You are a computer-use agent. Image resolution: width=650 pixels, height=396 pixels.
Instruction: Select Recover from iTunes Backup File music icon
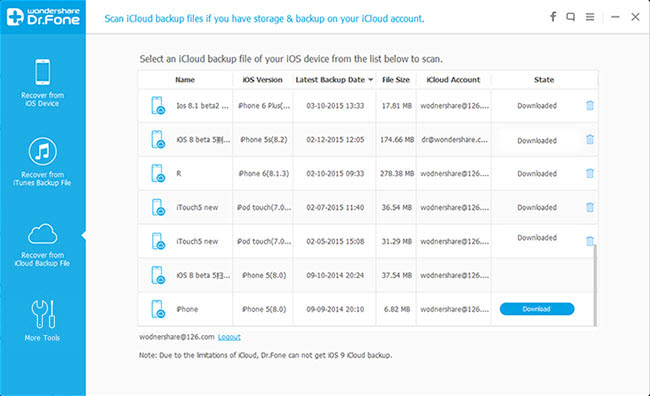pyautogui.click(x=42, y=151)
